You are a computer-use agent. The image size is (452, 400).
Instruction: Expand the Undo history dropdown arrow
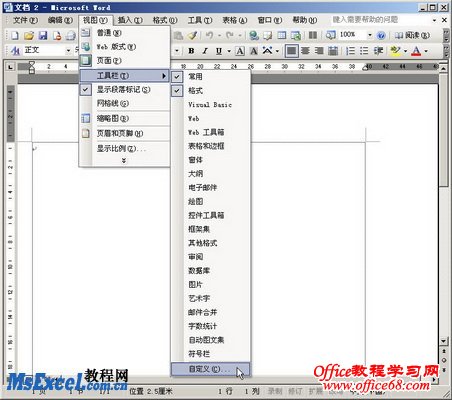pos(219,35)
